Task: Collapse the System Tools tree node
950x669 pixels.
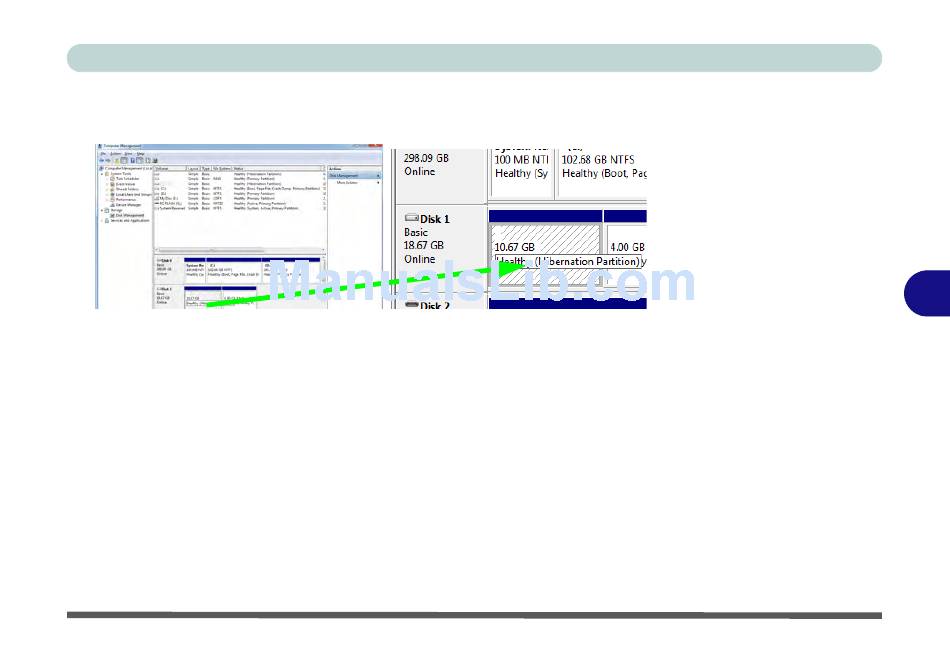Action: pos(102,174)
